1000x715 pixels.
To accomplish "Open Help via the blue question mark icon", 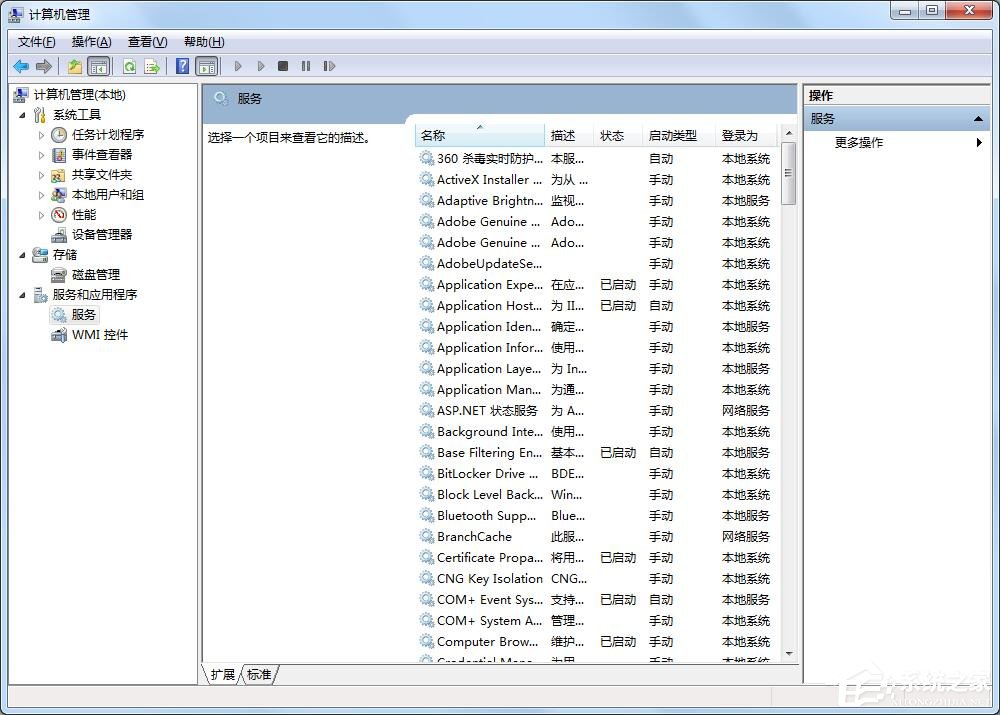I will [182, 66].
